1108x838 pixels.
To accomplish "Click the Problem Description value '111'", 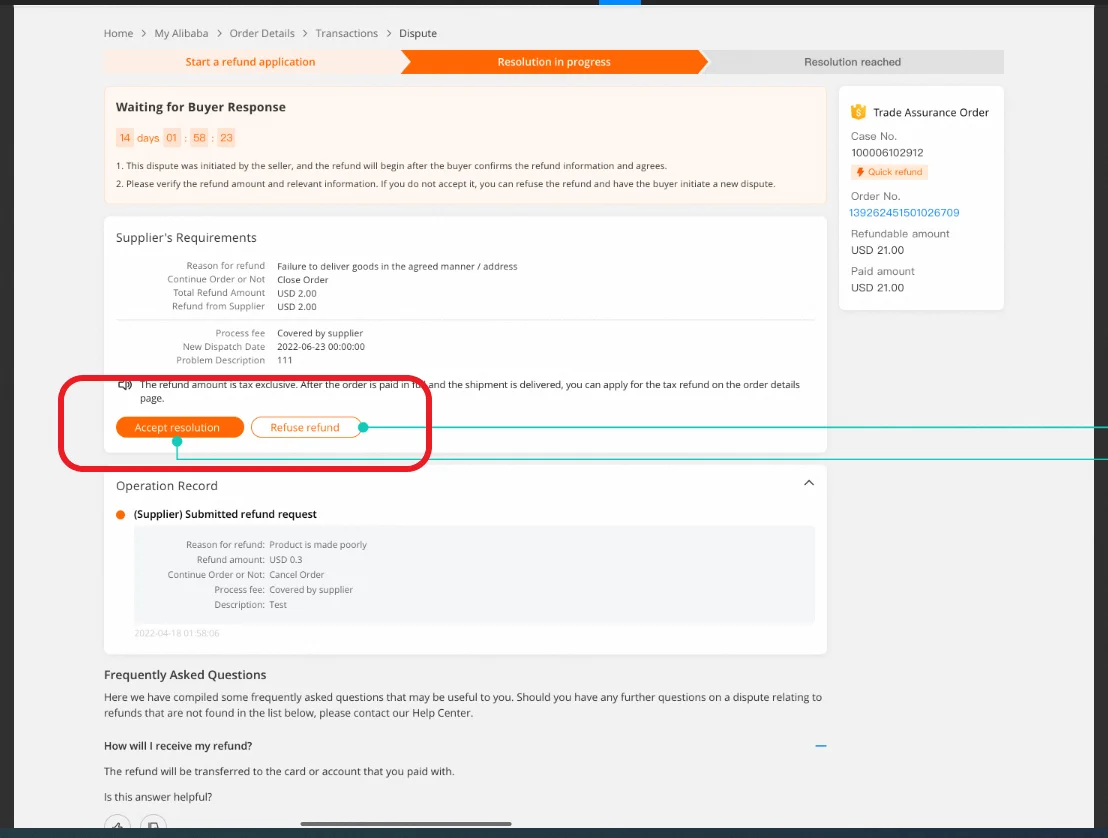I will 285,360.
